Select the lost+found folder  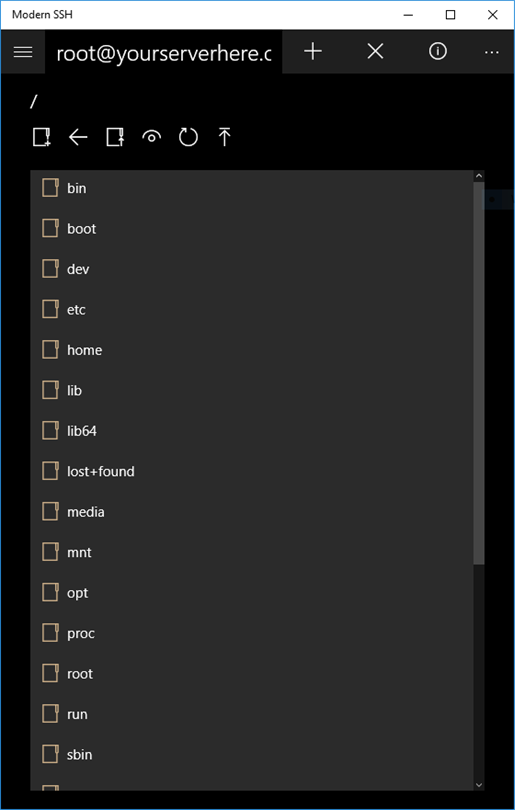tap(252, 471)
